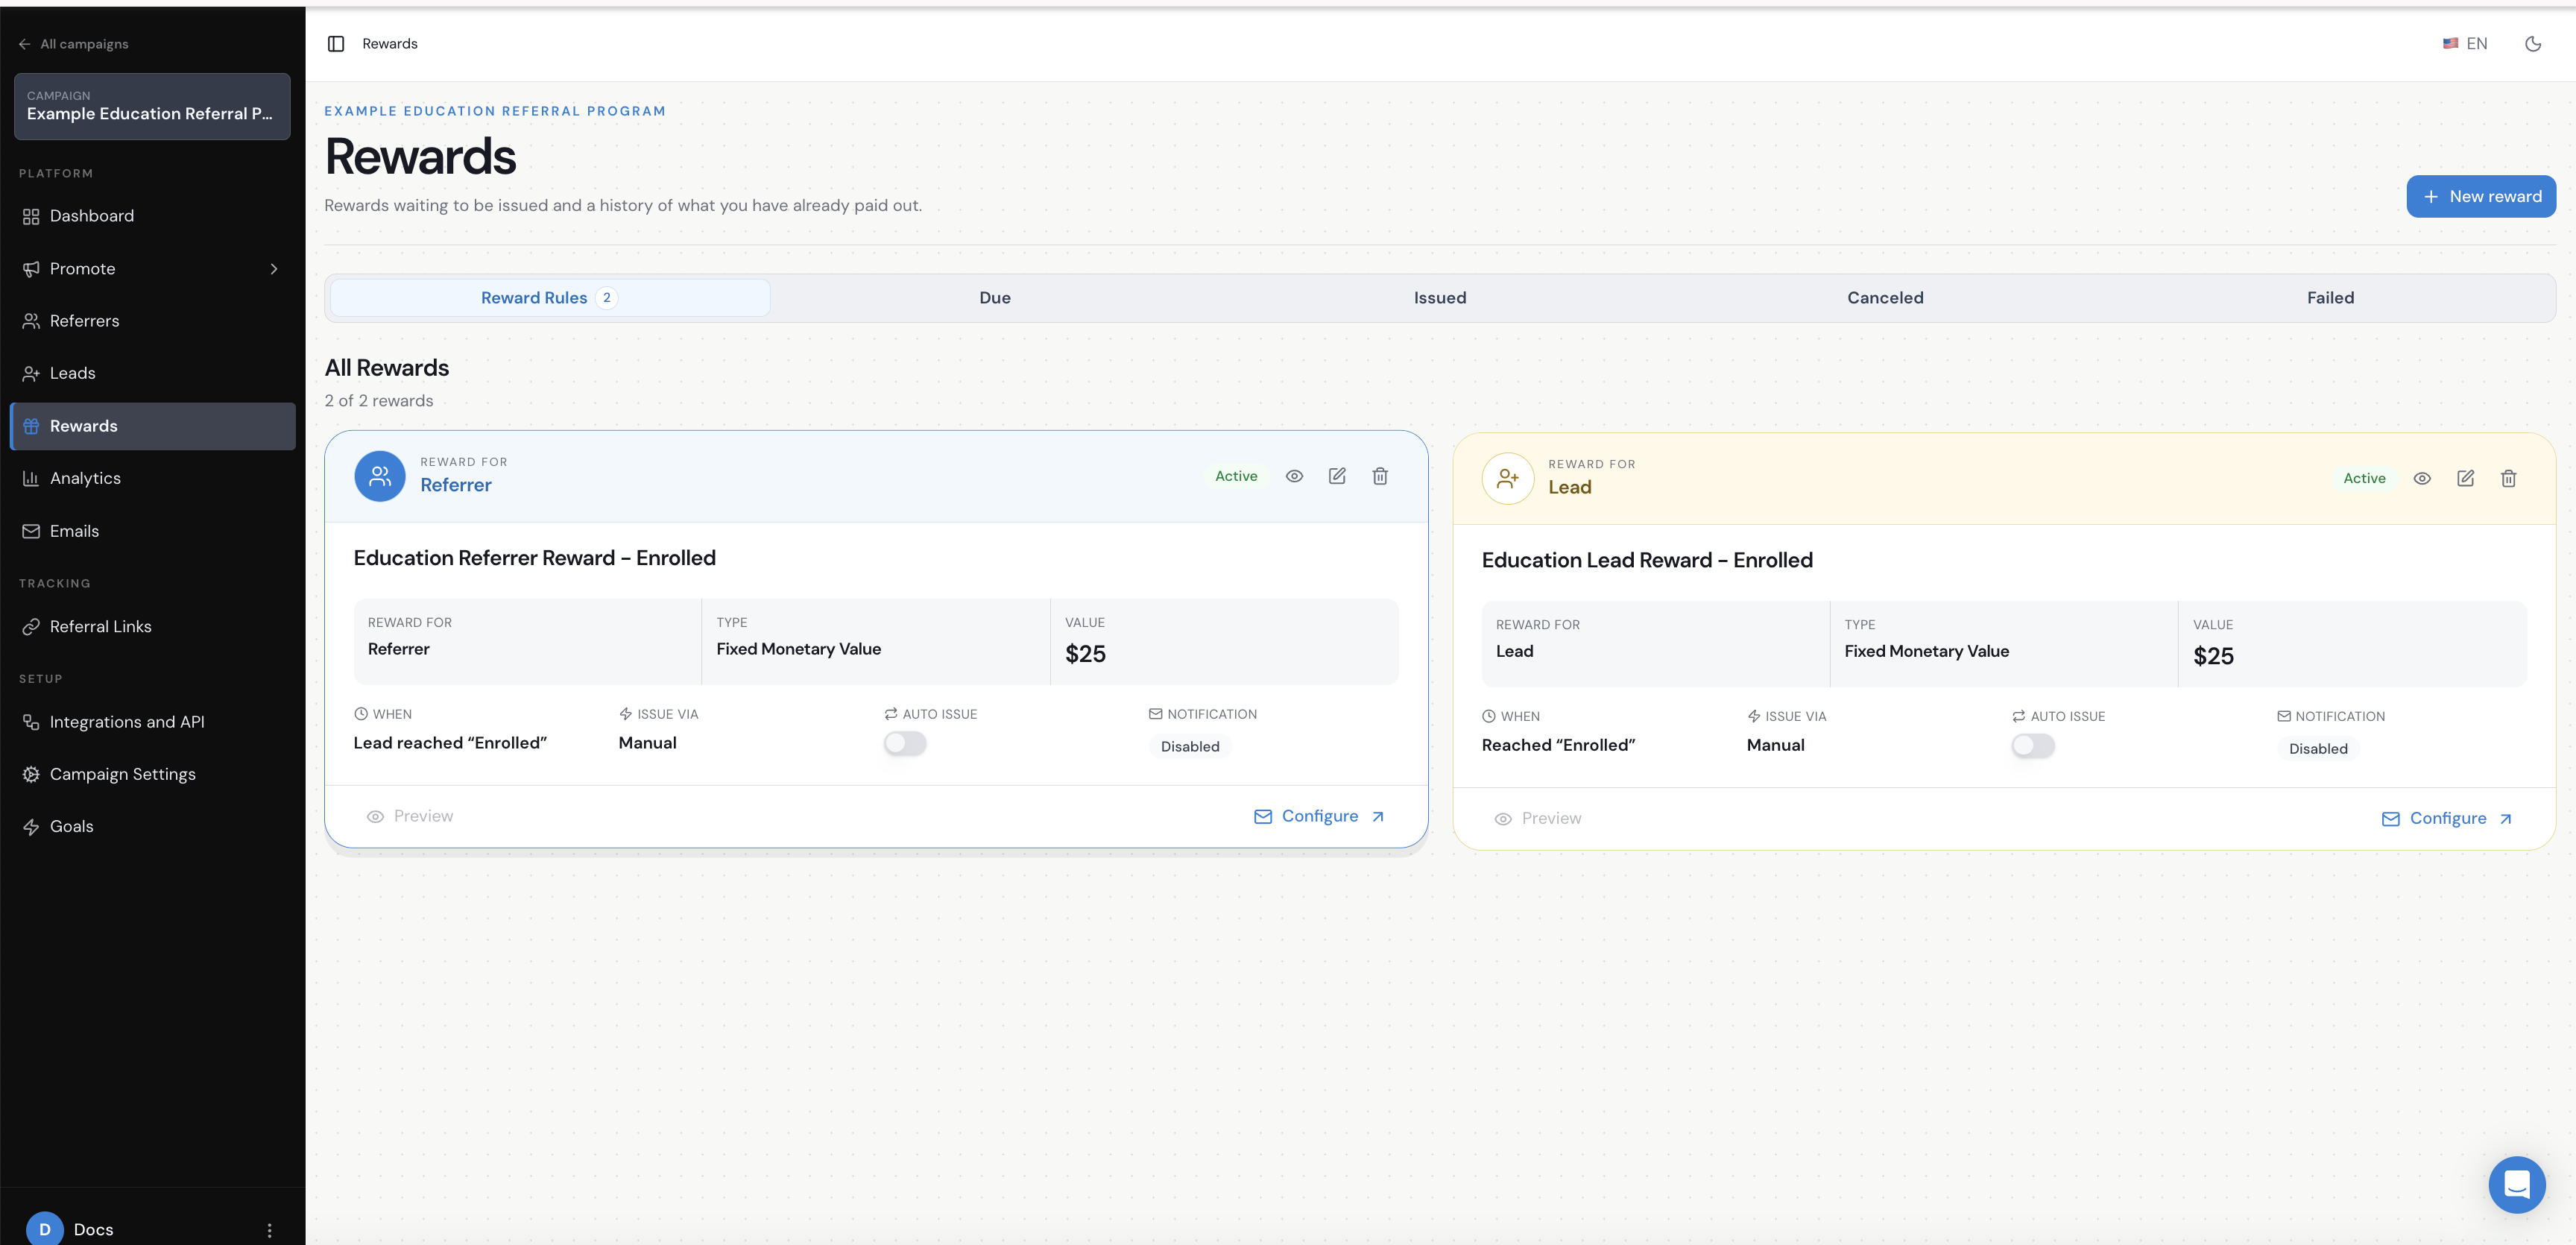
Task: Change language from EN
Action: pos(2465,44)
